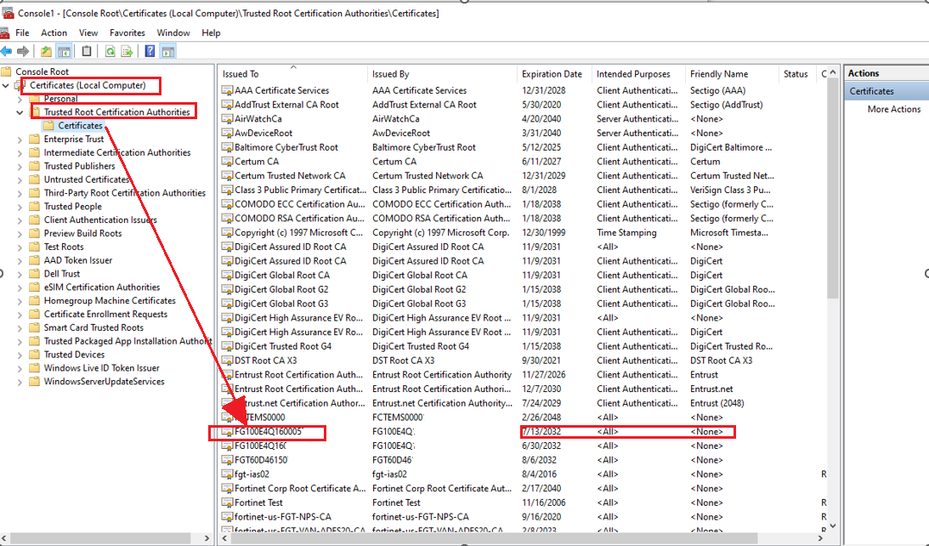Screen dimensions: 929x546
Task: Click the Export List toolbar icon
Action: coord(127,51)
